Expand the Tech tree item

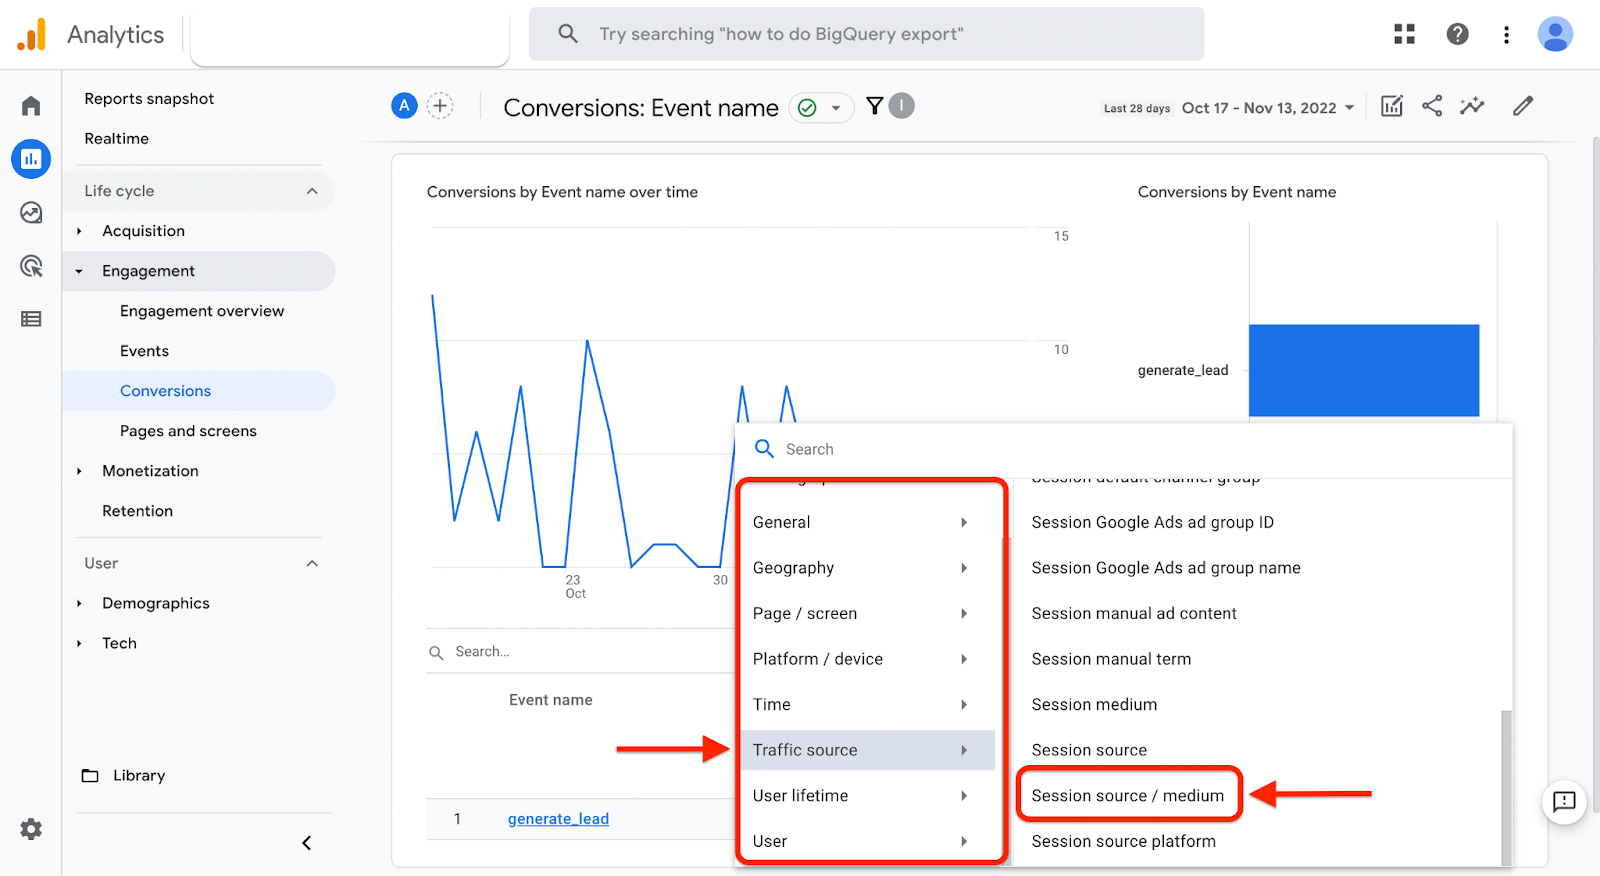pos(79,643)
